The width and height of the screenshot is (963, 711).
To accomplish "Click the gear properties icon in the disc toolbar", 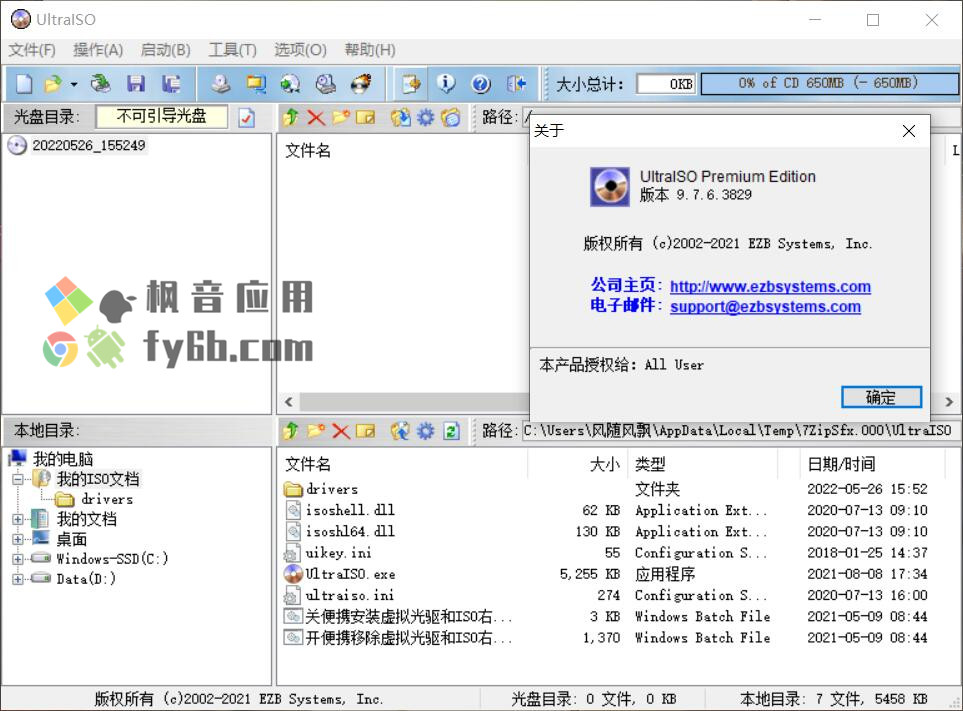I will click(426, 117).
